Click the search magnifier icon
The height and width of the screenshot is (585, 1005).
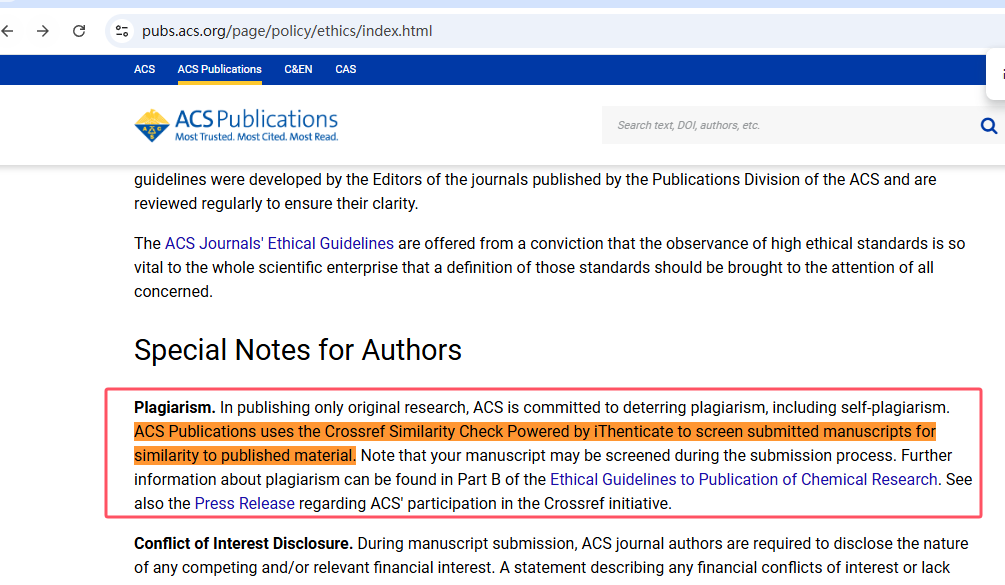tap(989, 125)
